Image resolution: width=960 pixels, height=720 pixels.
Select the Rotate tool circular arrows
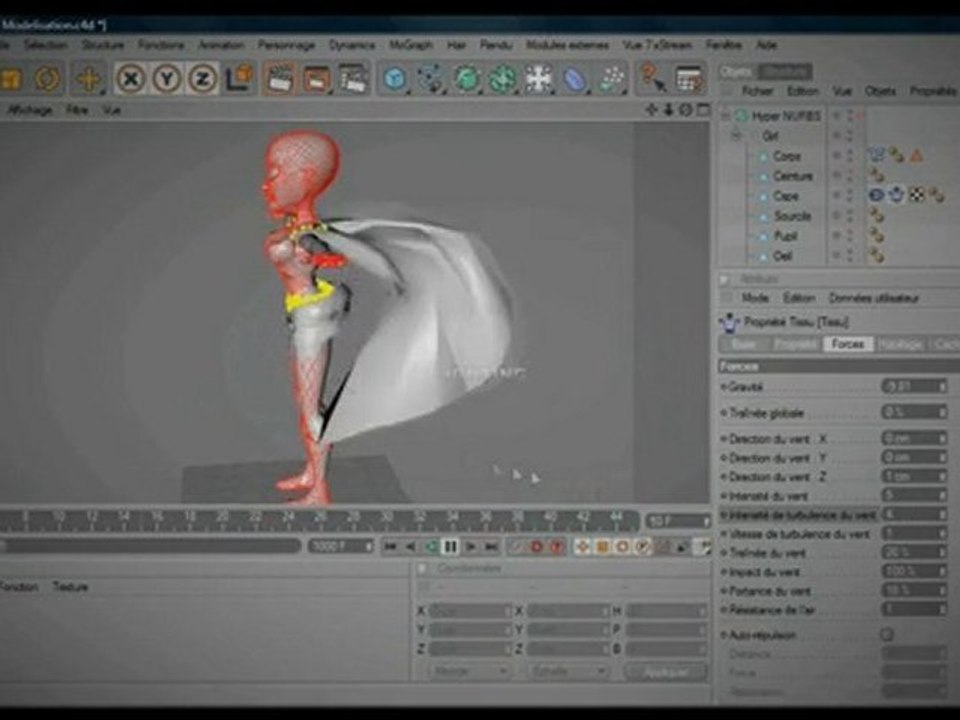[47, 78]
